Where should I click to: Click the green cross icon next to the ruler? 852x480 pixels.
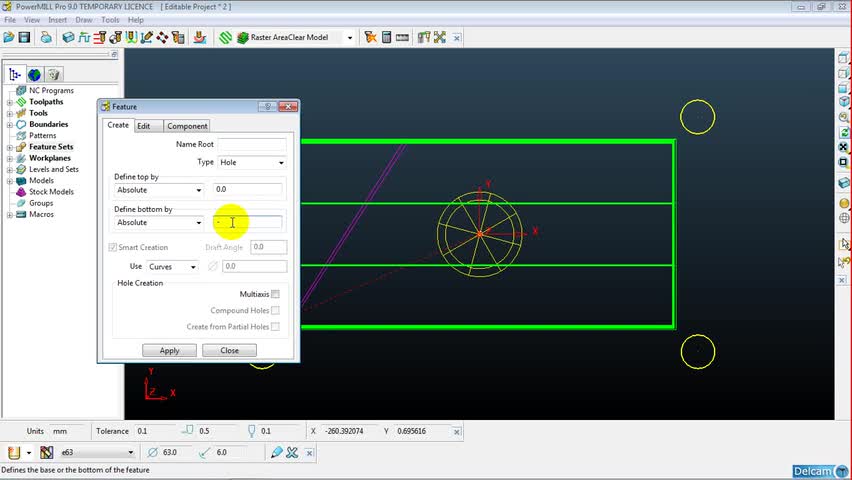440,38
